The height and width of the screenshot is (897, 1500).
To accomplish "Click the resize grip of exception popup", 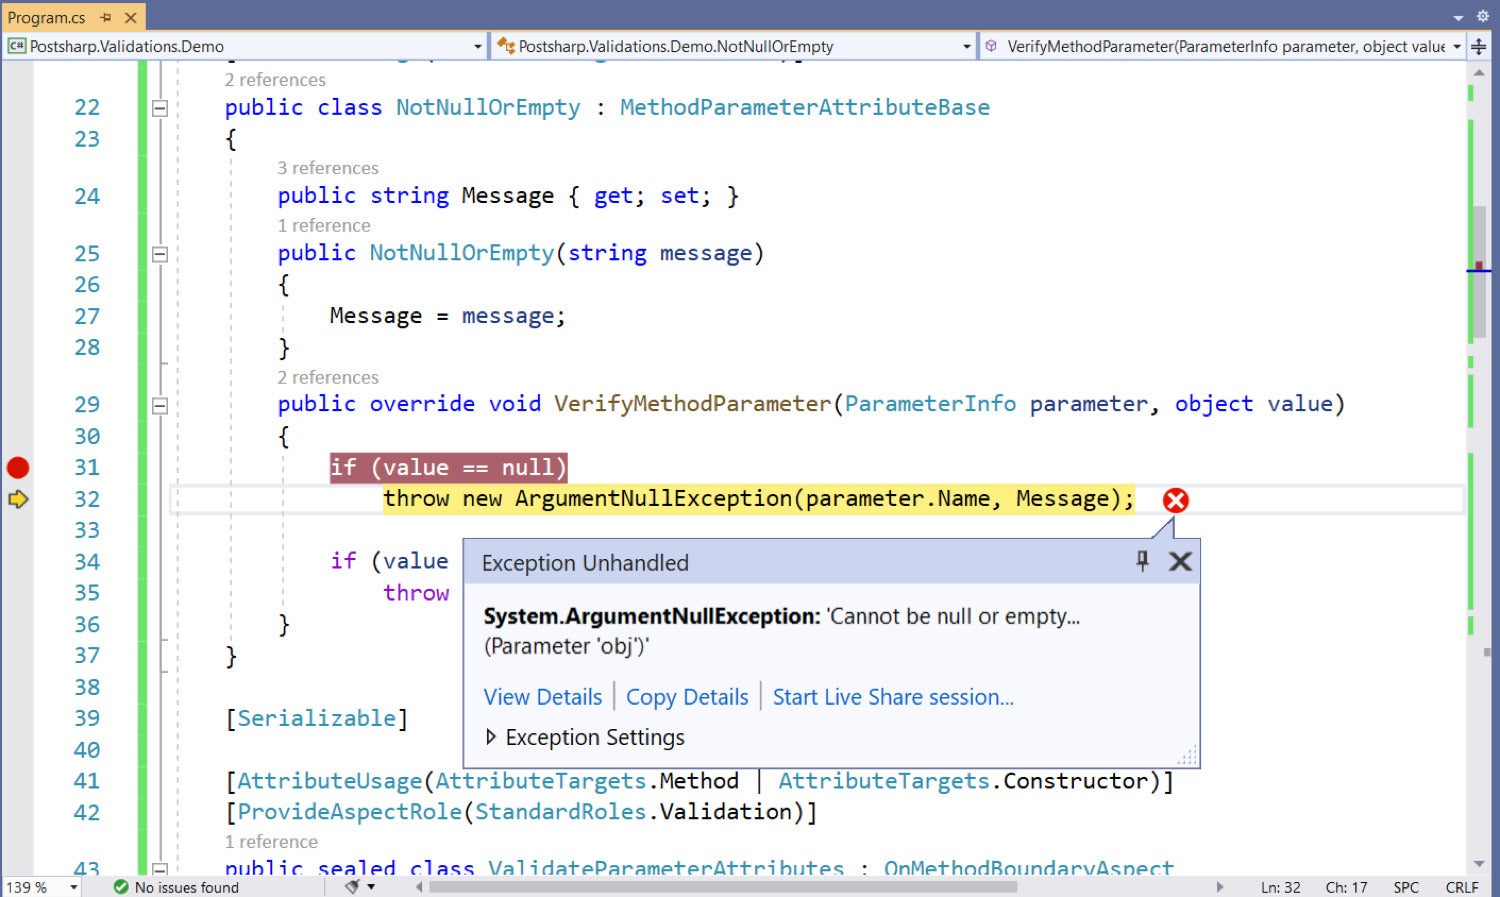I will (1187, 755).
